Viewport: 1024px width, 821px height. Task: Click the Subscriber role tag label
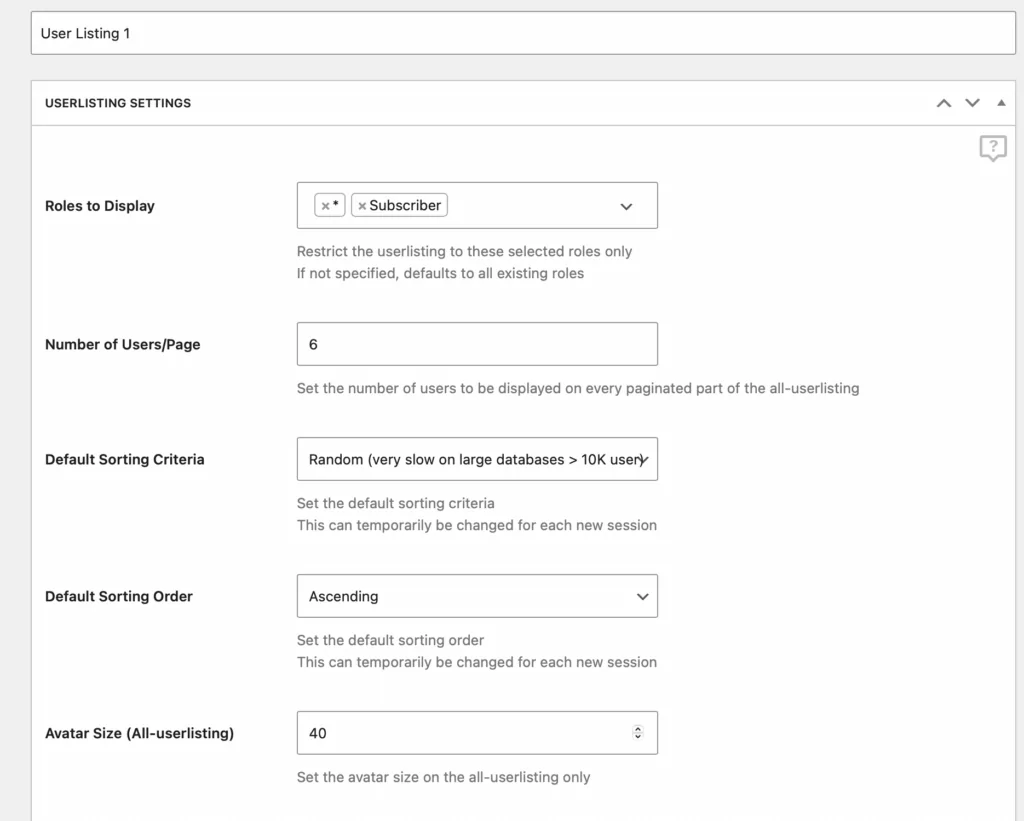pyautogui.click(x=405, y=205)
